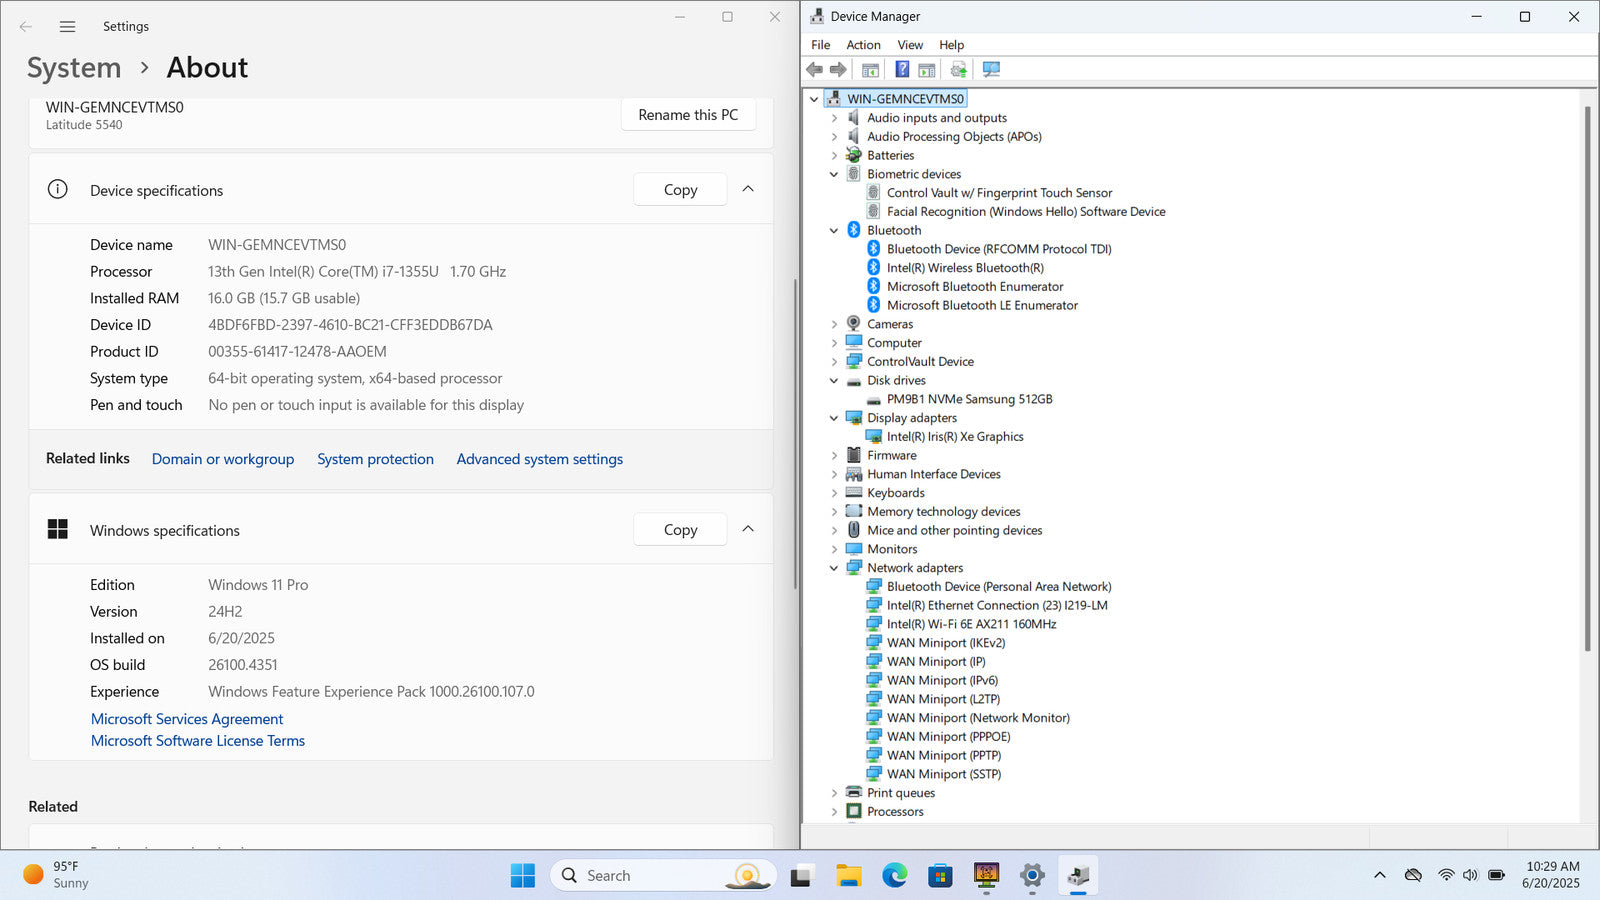This screenshot has height=900, width=1600.
Task: Click the battery icon in system tray
Action: (1496, 875)
